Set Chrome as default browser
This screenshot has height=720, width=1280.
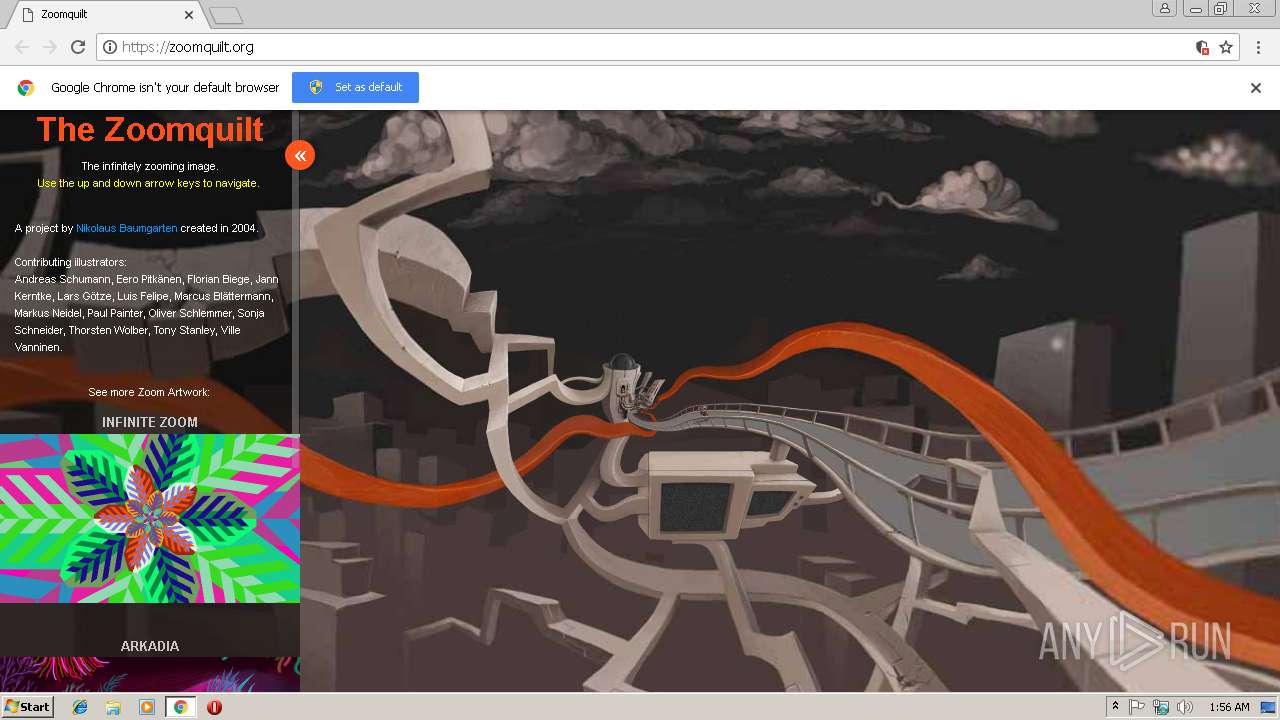355,87
